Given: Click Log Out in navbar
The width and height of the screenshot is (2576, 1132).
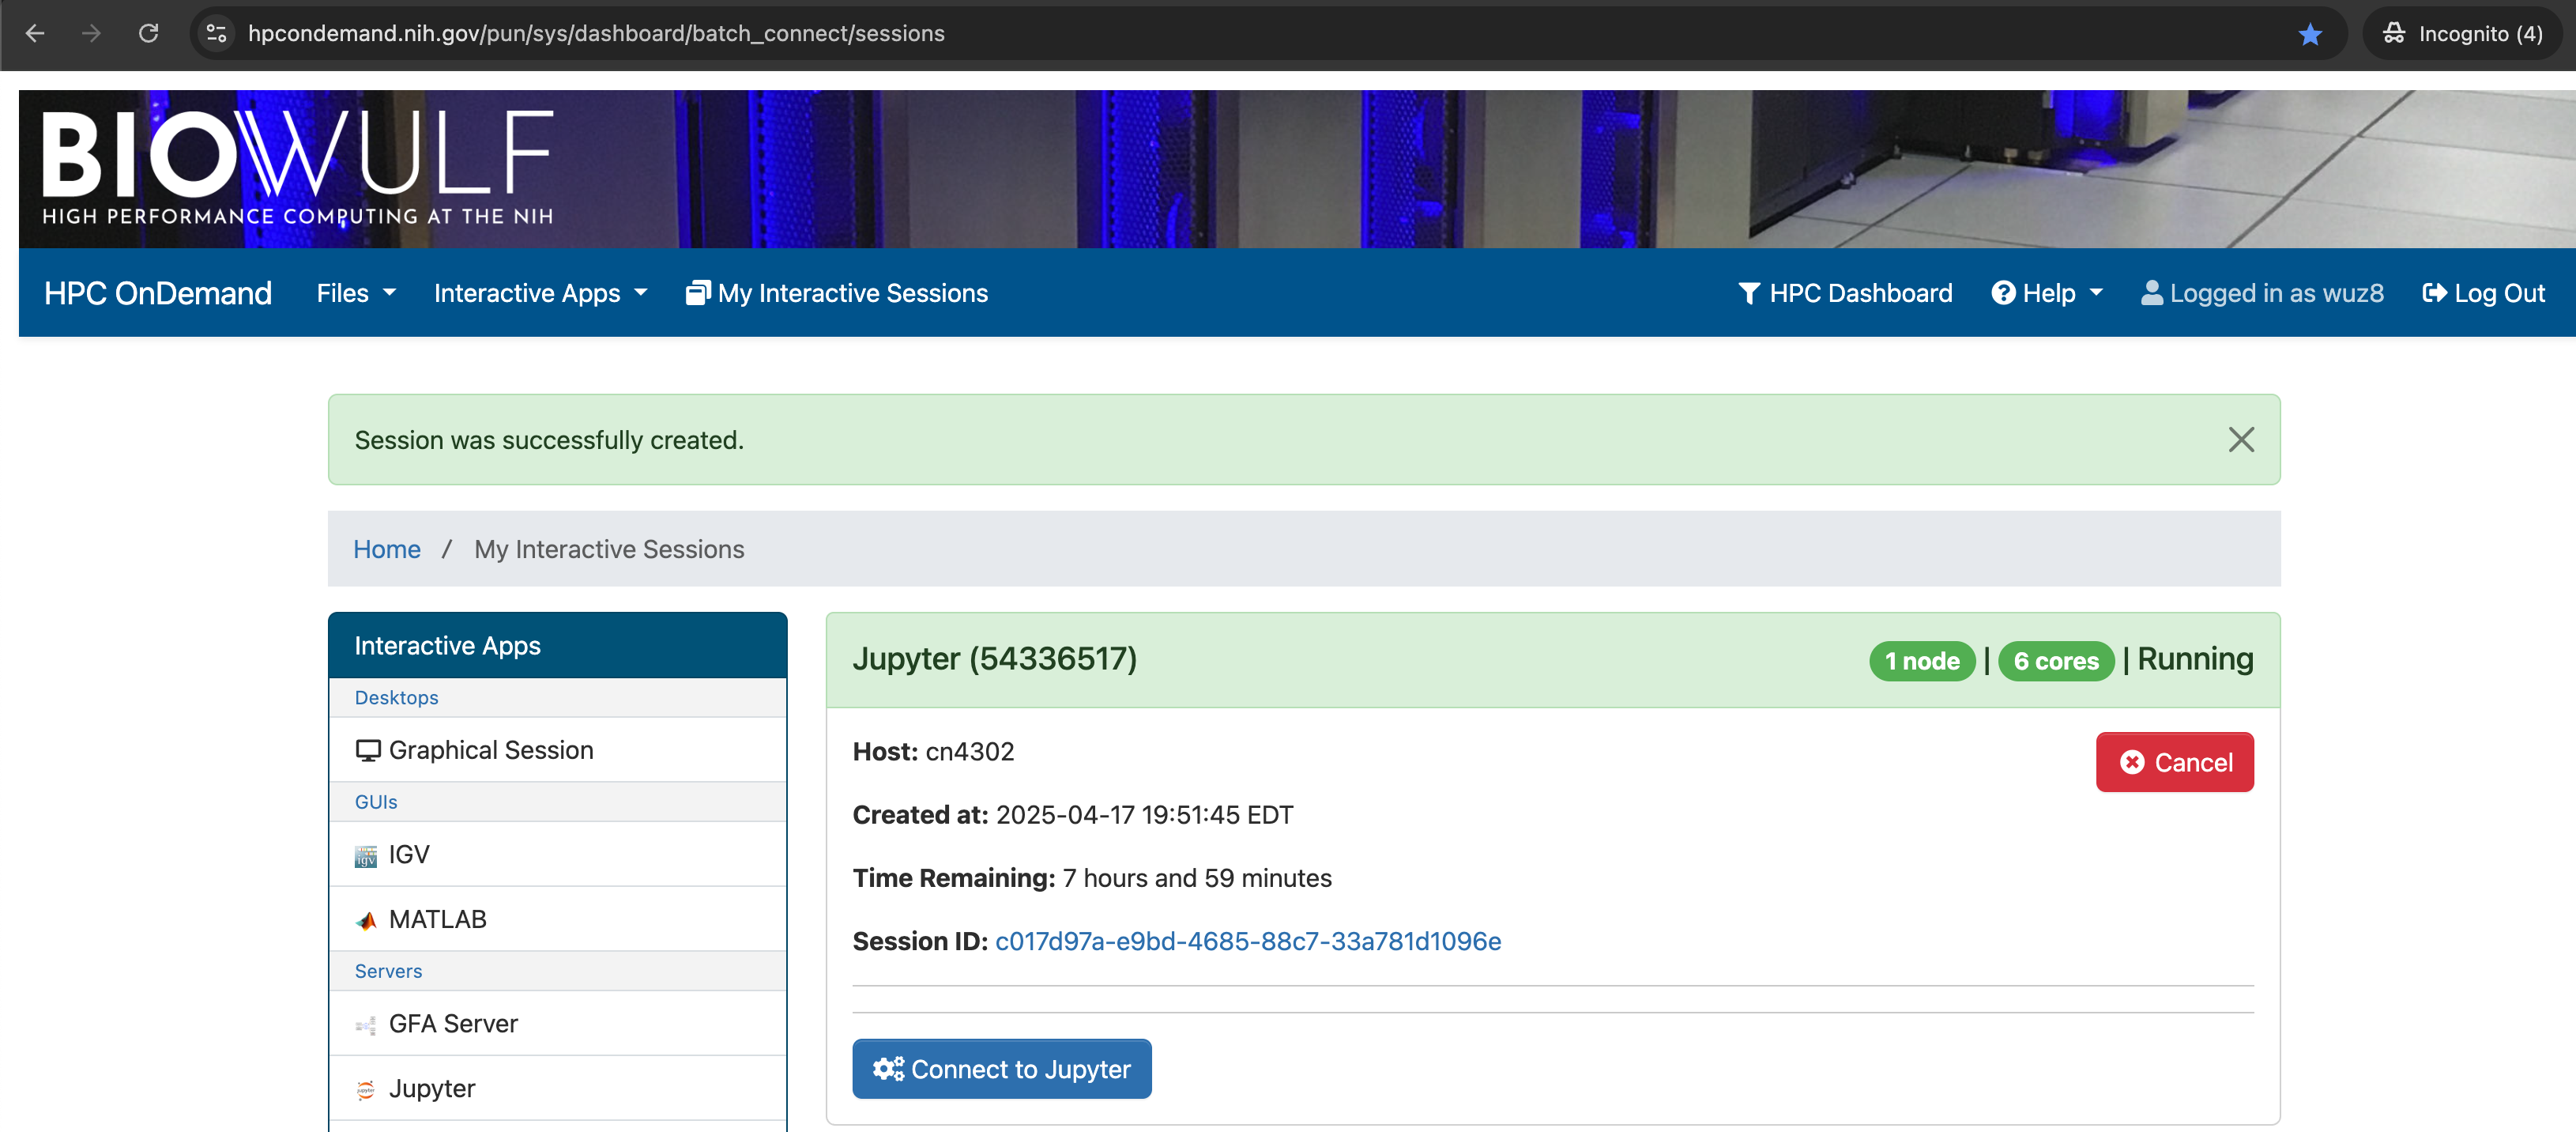Looking at the screenshot, I should coord(2483,293).
